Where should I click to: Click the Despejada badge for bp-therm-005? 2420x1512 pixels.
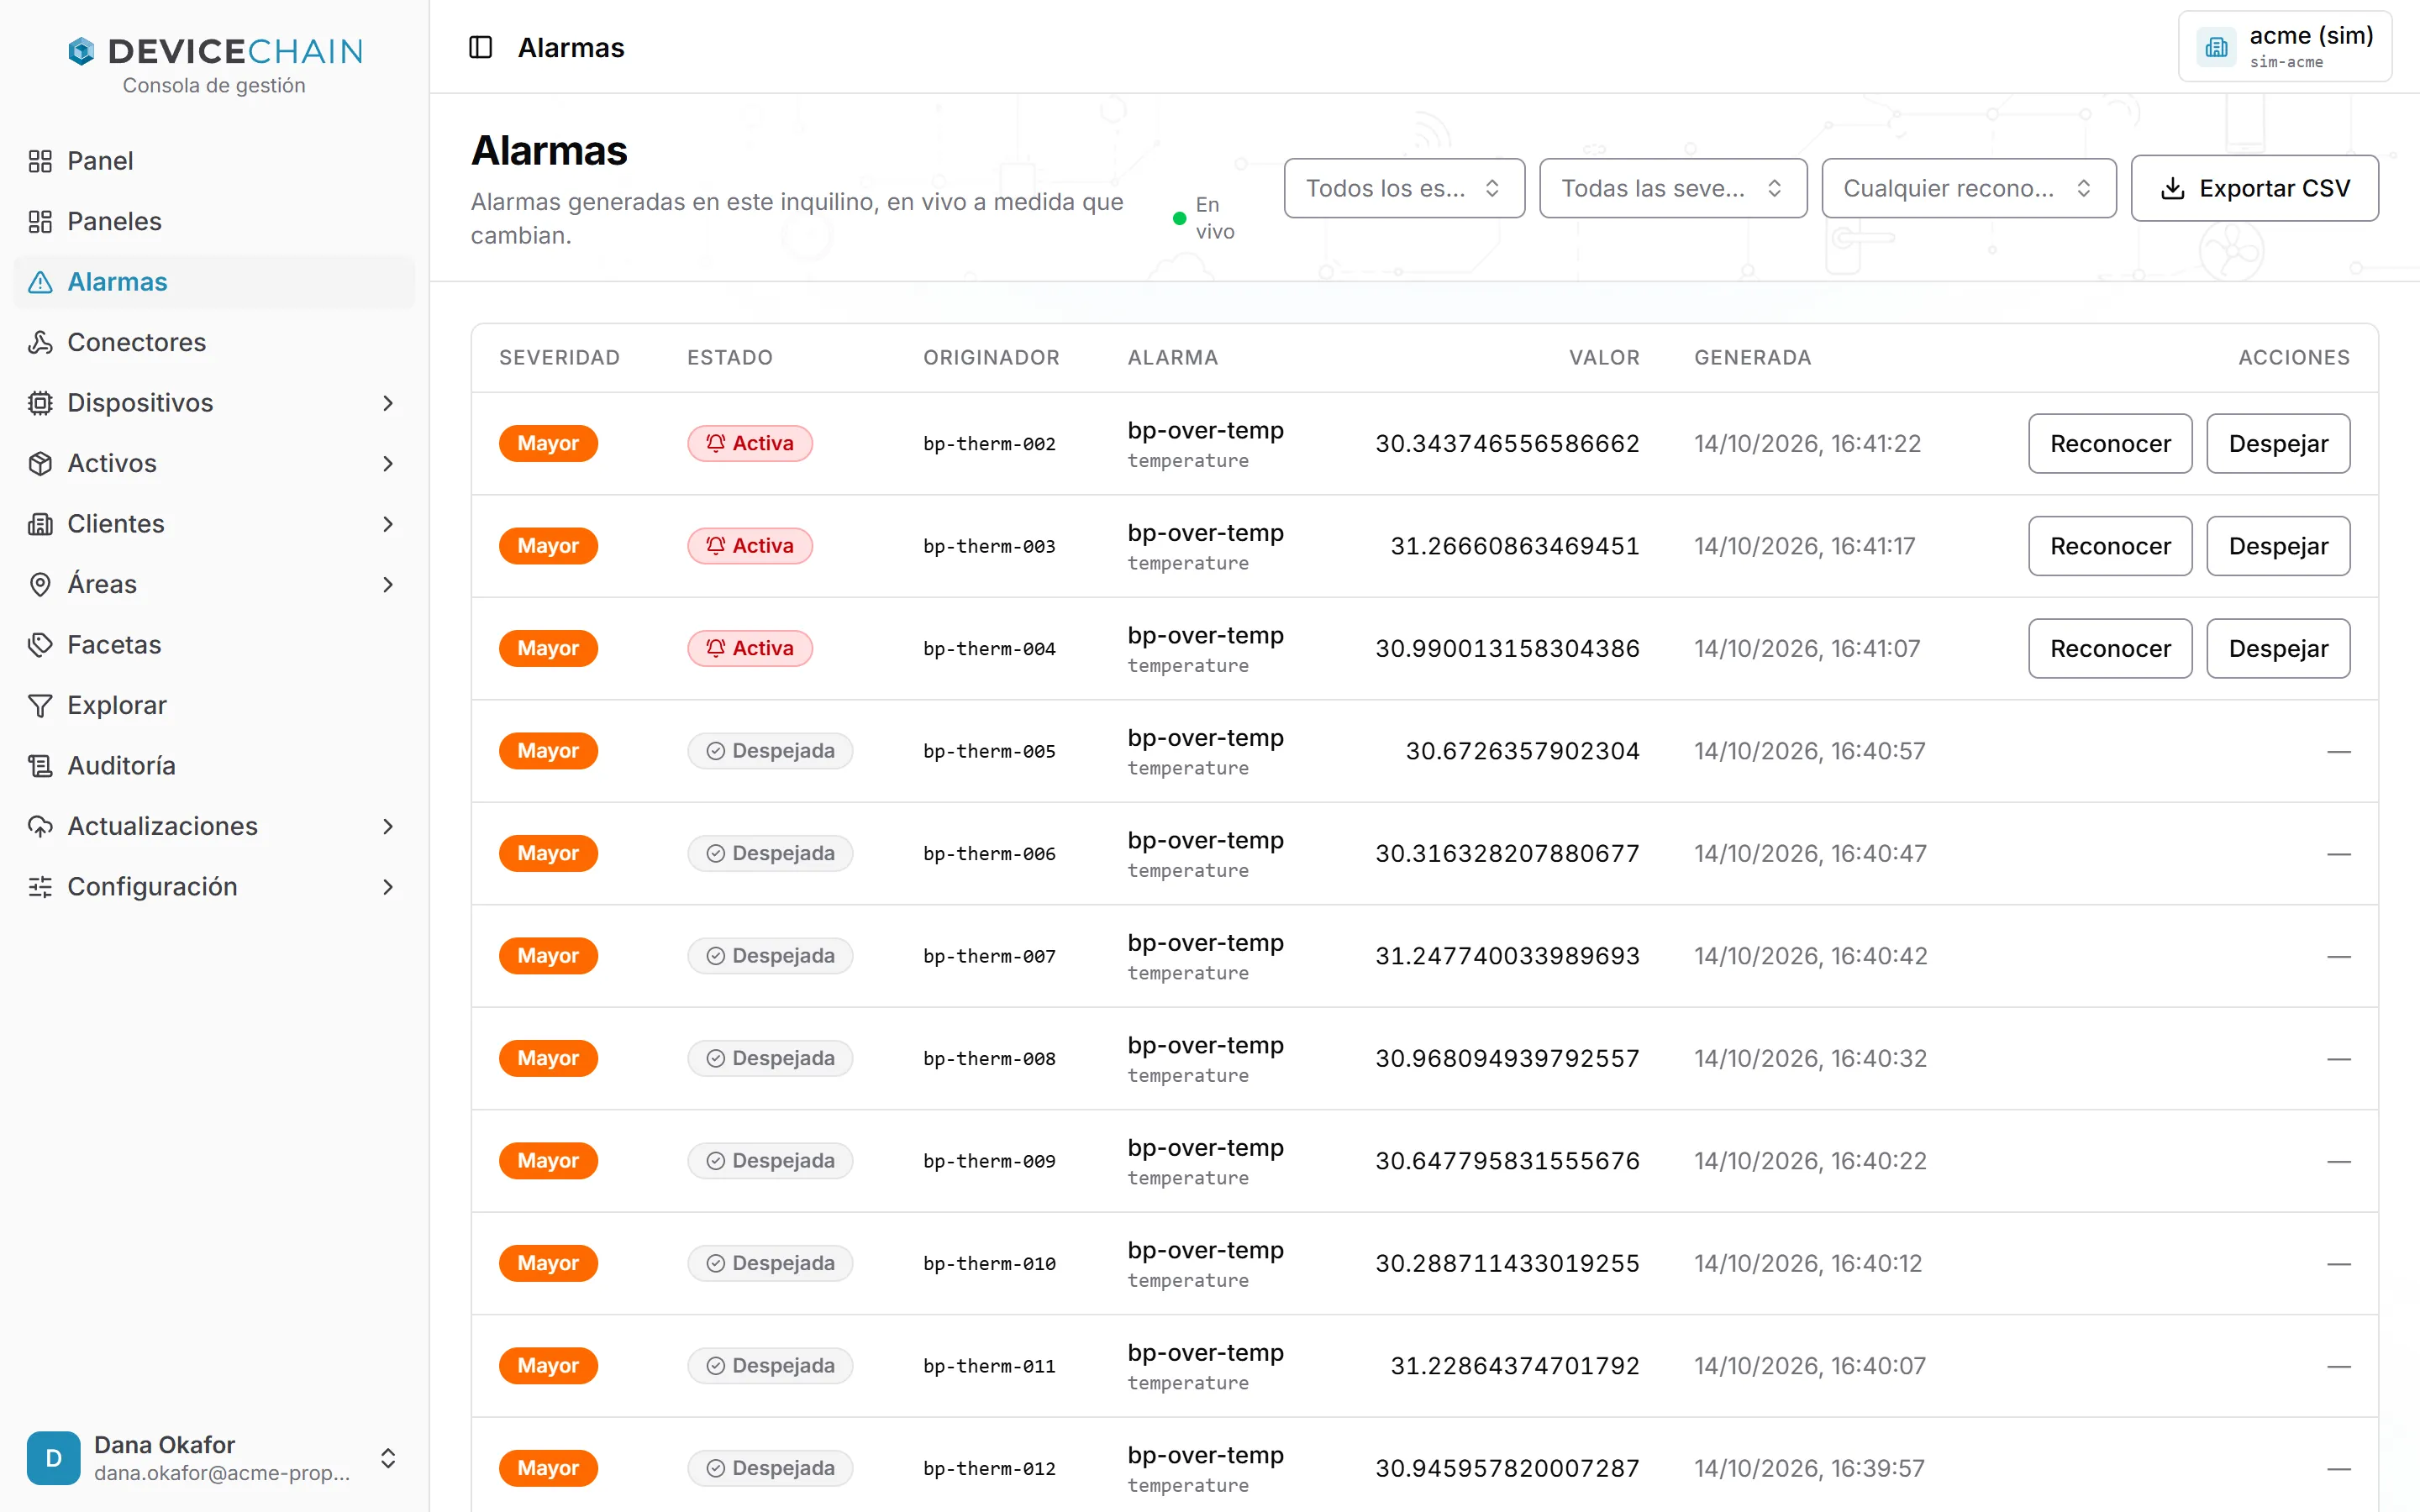pyautogui.click(x=770, y=751)
